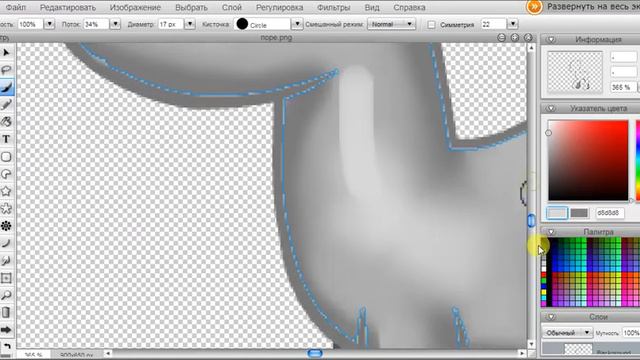Click Развернуть на весь экран button

point(593,7)
